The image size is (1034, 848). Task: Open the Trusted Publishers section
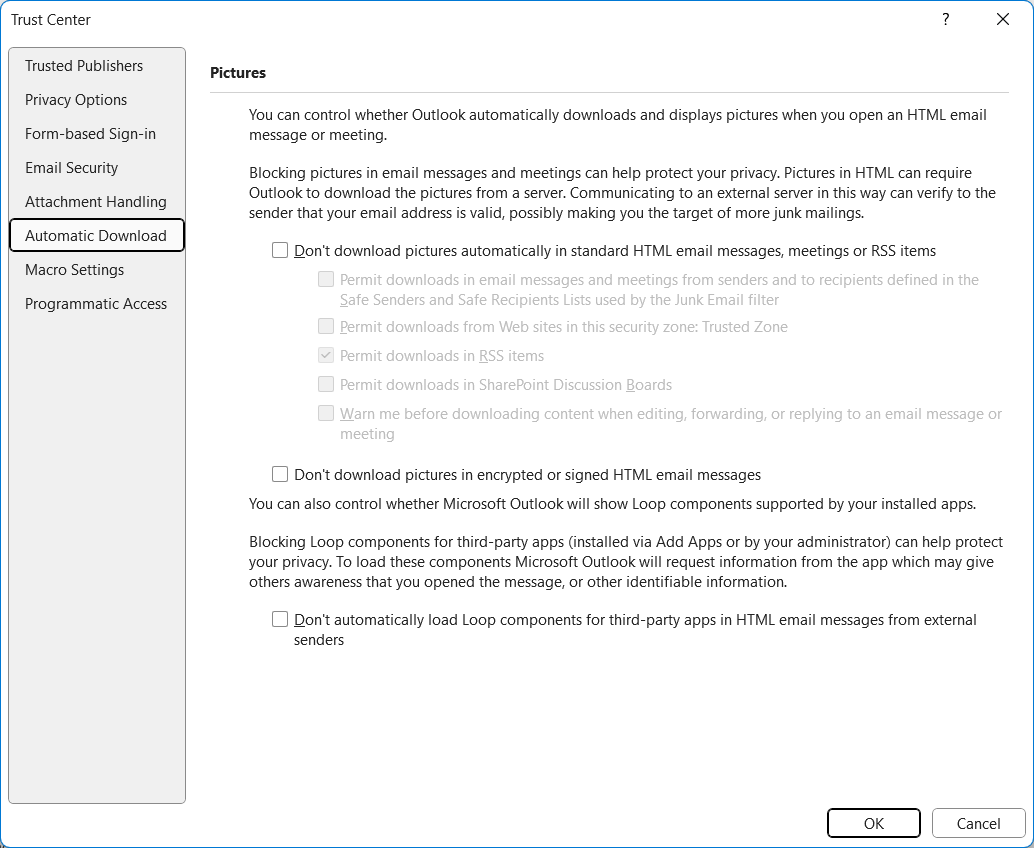click(97, 66)
